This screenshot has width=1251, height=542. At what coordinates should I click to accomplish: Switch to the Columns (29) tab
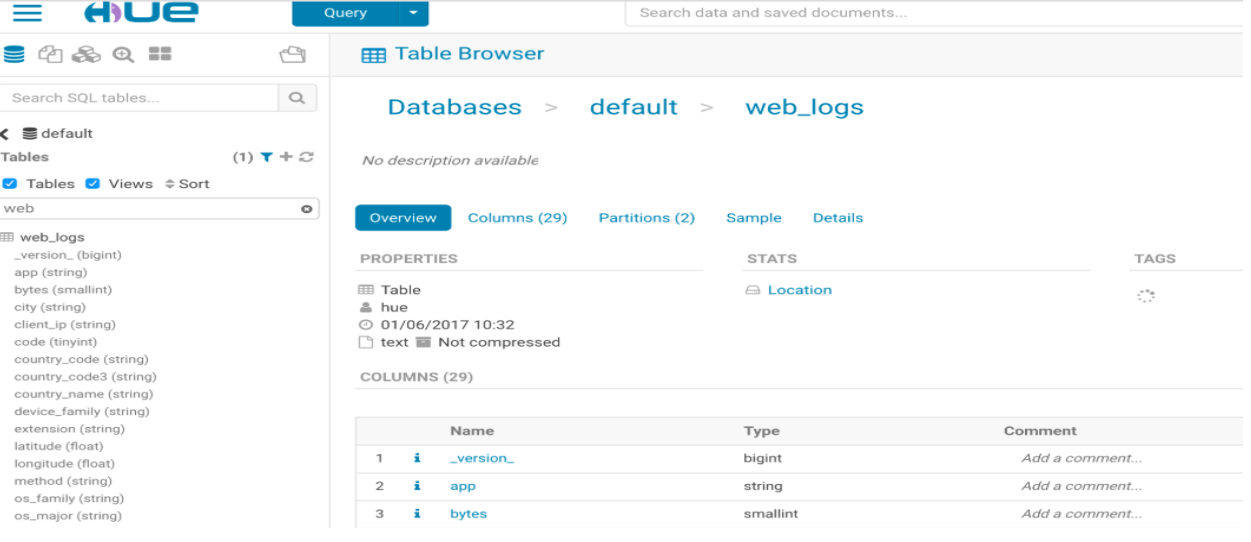517,218
